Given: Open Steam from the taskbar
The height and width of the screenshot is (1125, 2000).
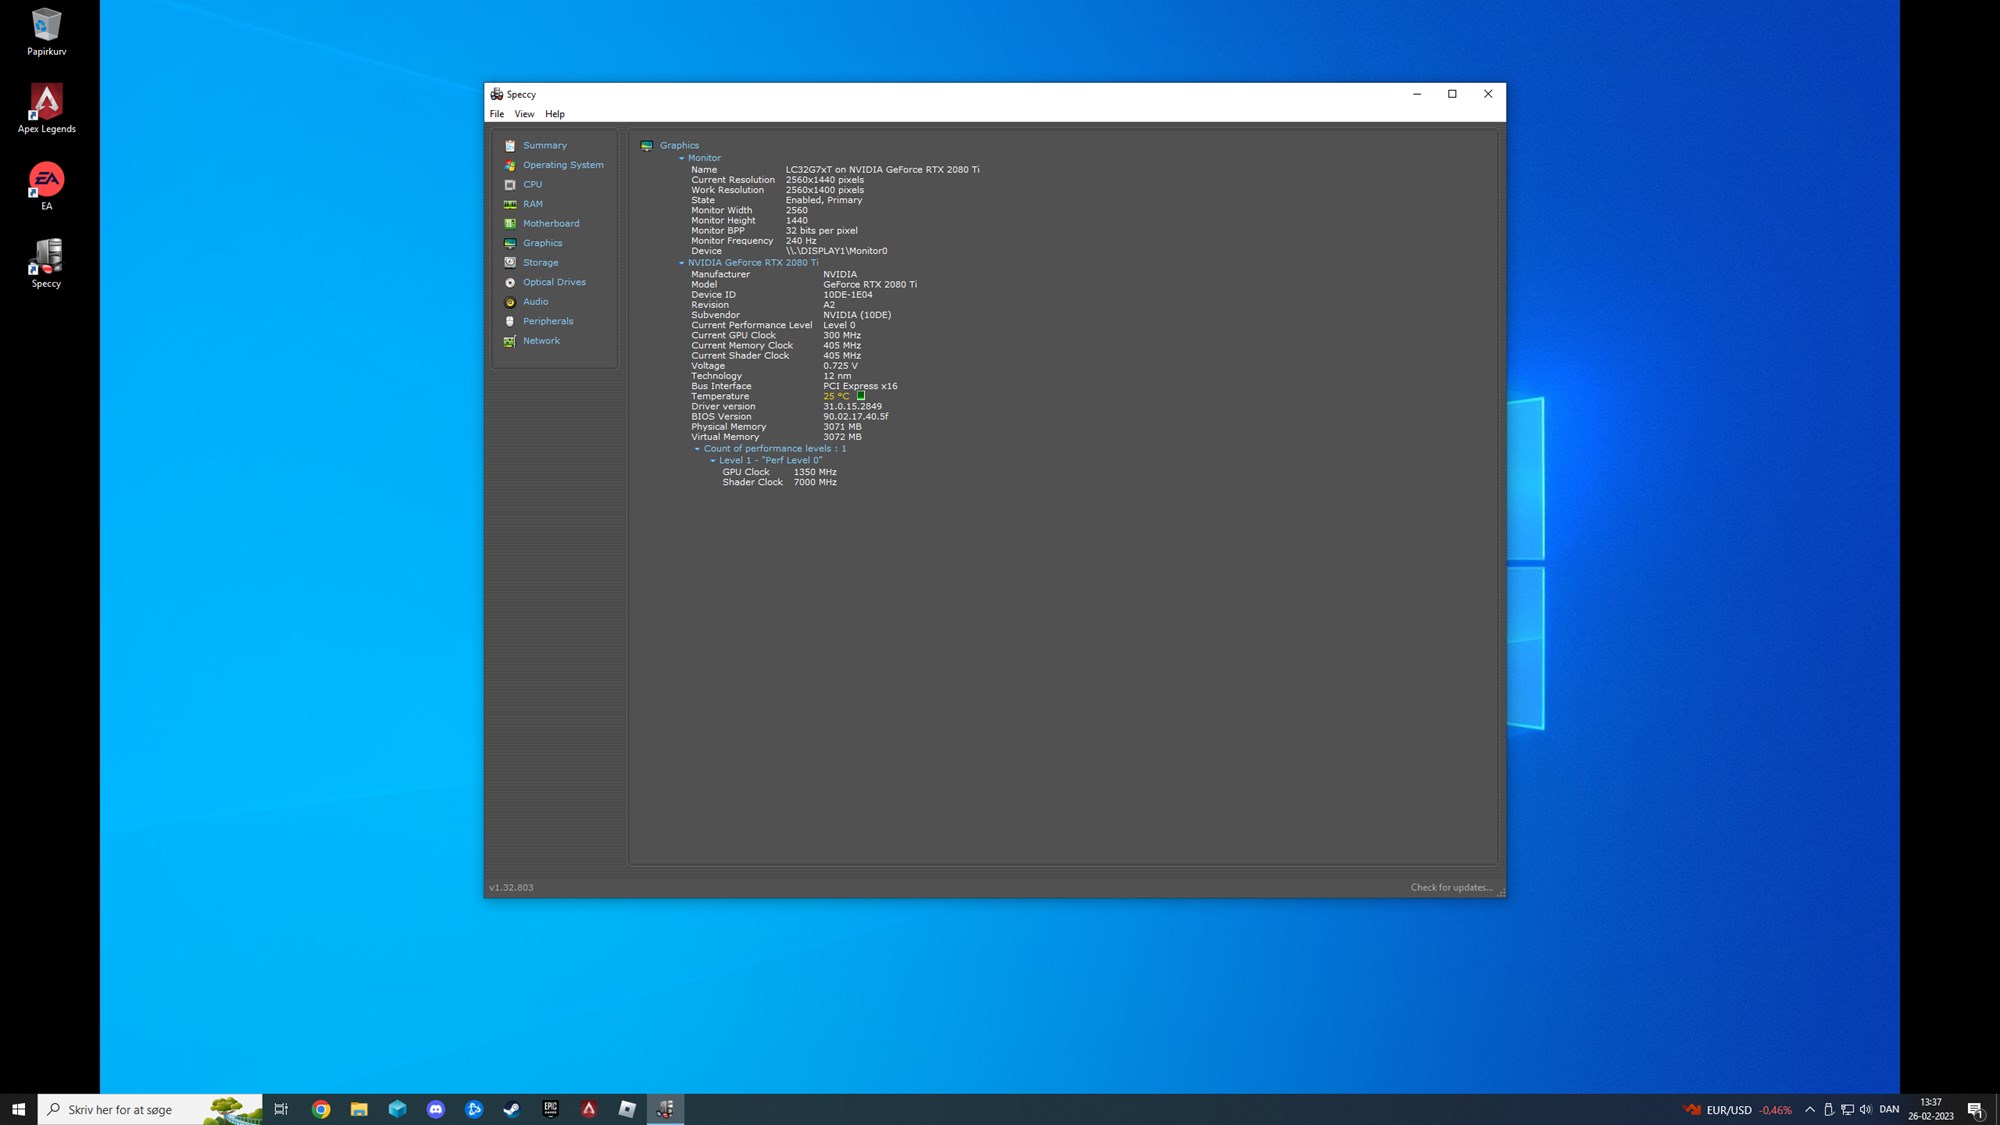Looking at the screenshot, I should click(512, 1109).
